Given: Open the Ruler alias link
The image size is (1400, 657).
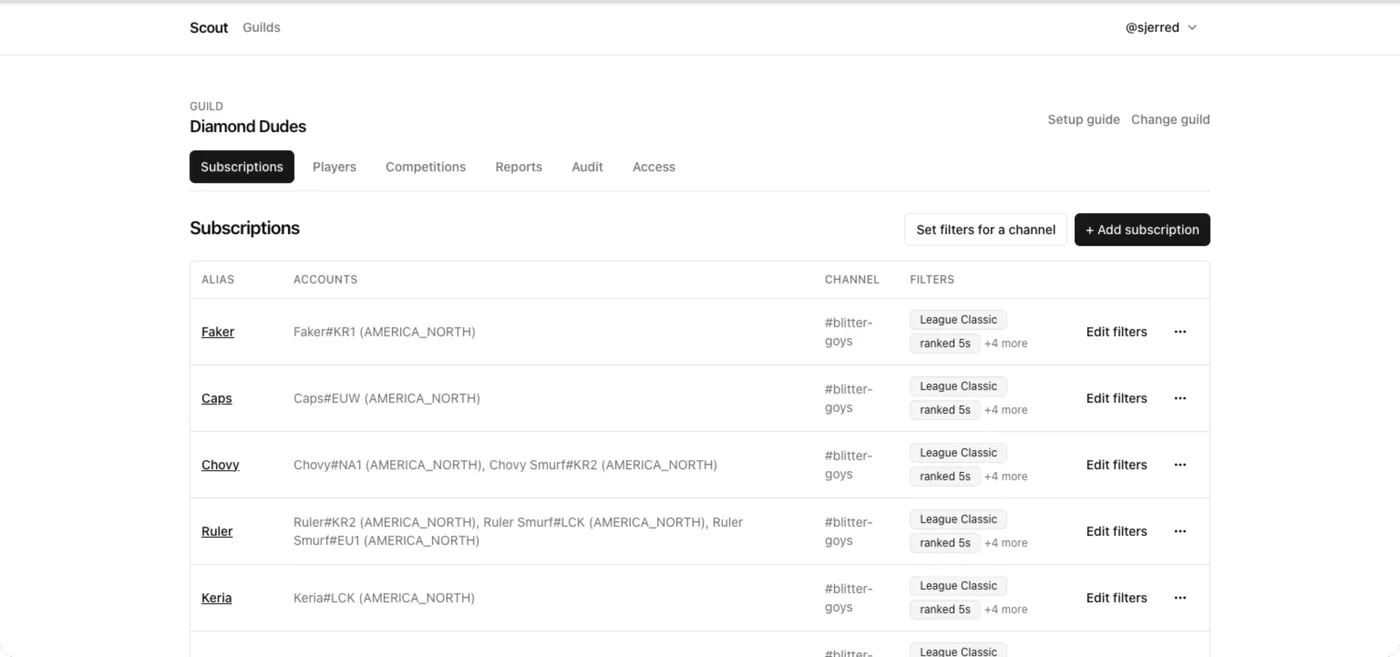Looking at the screenshot, I should (217, 531).
